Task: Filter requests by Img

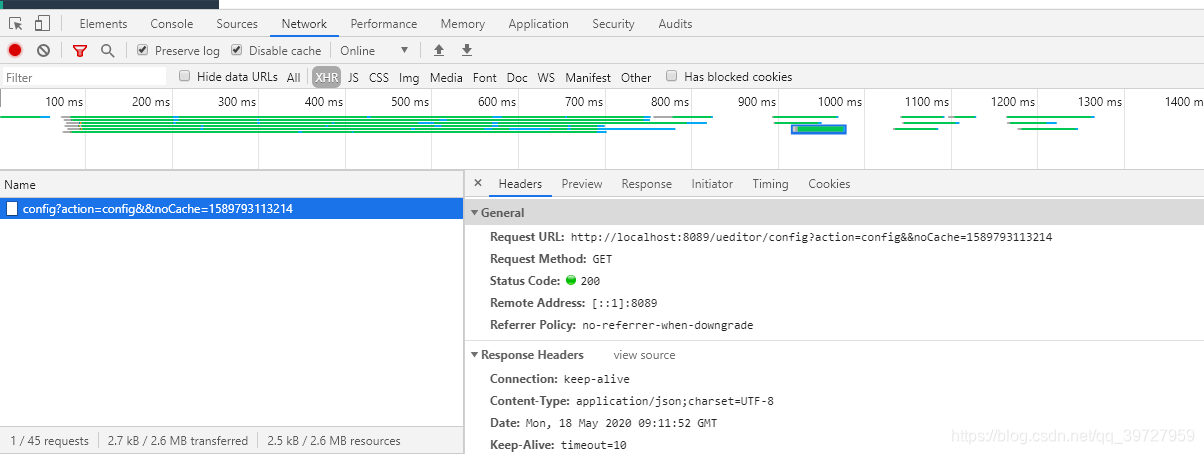Action: coord(409,77)
